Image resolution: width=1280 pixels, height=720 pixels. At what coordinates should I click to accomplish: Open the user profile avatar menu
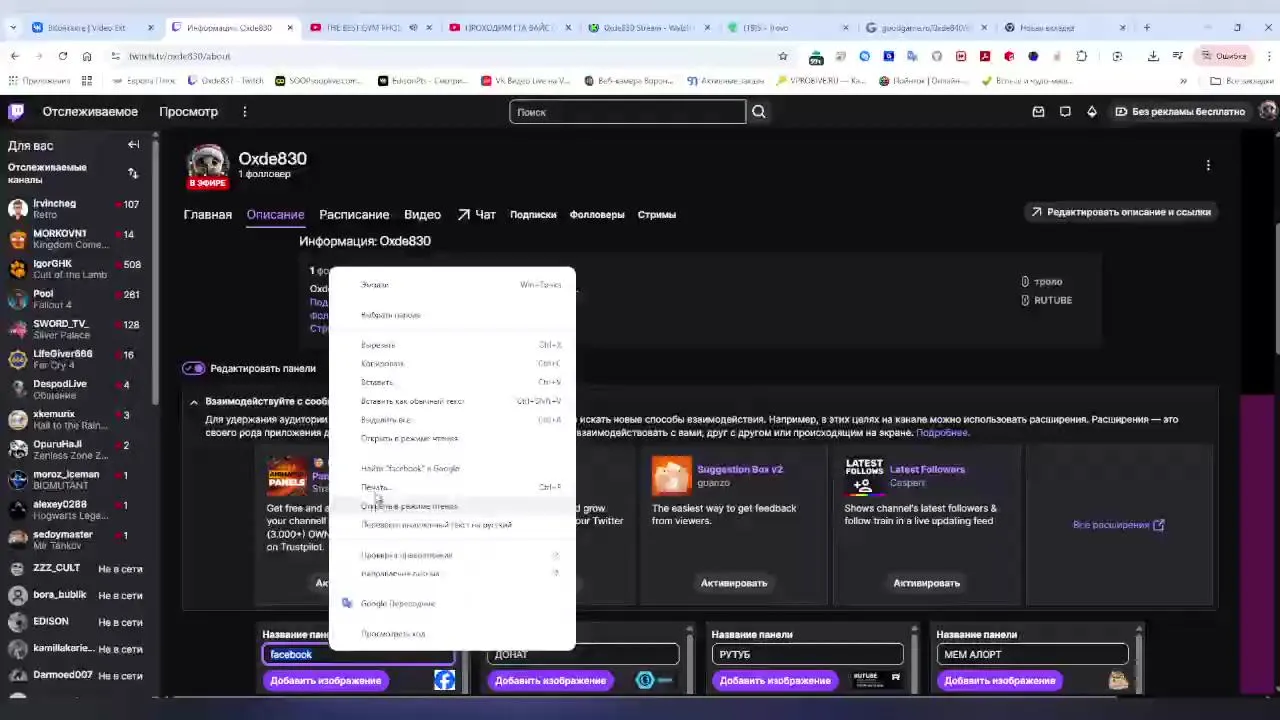pos(1268,112)
